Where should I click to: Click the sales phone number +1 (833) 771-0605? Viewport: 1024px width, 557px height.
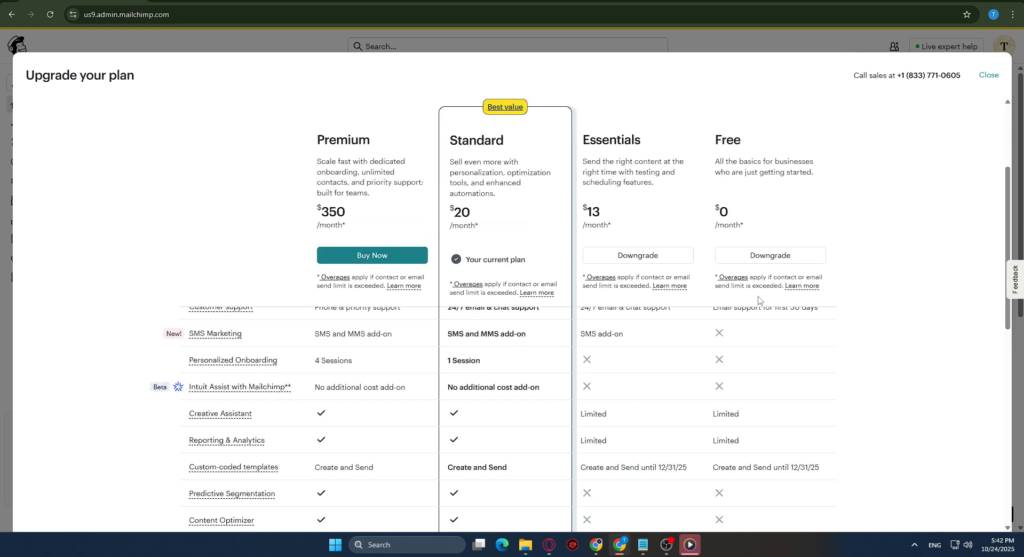tap(928, 75)
